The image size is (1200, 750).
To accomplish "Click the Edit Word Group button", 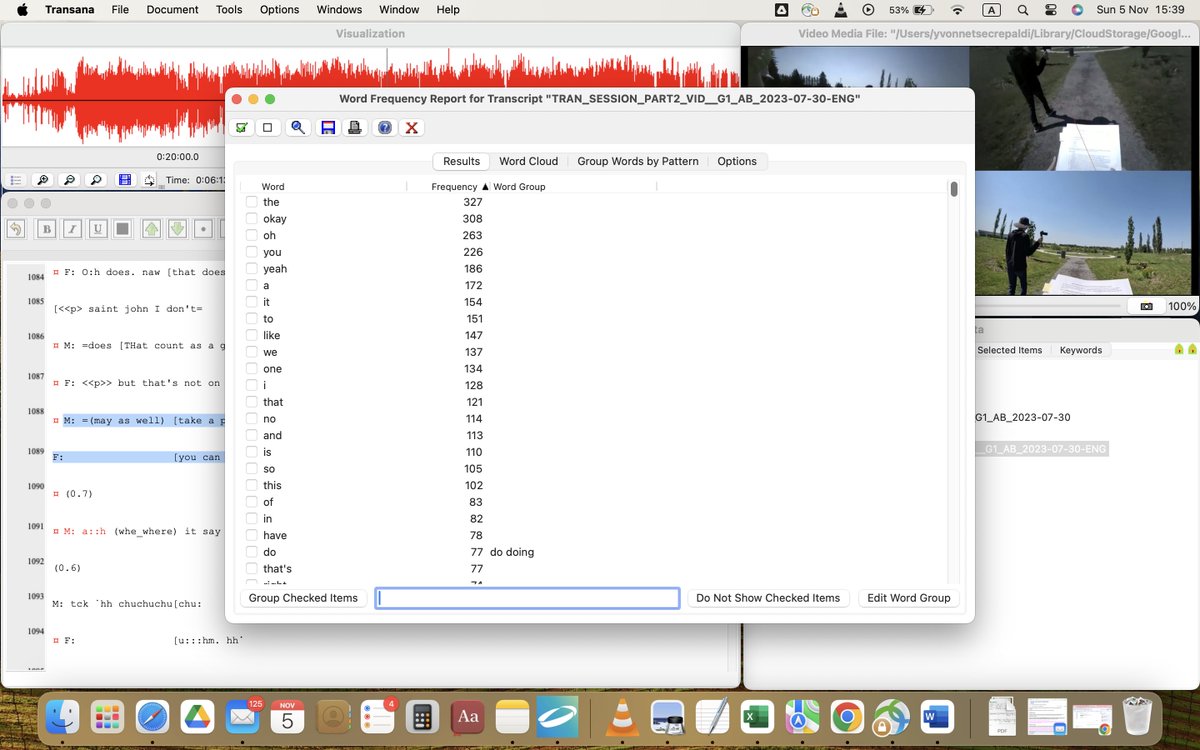I will coord(909,598).
